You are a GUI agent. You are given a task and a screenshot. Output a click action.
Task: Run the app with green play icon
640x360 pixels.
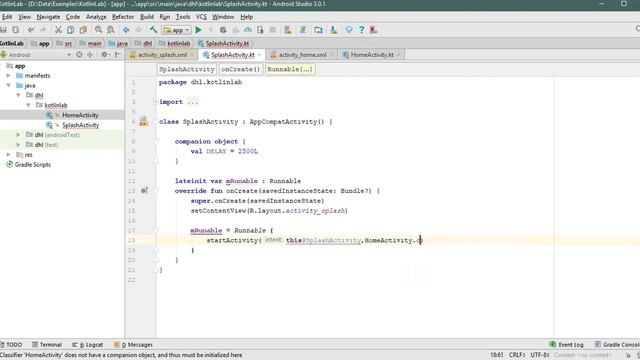(198, 30)
